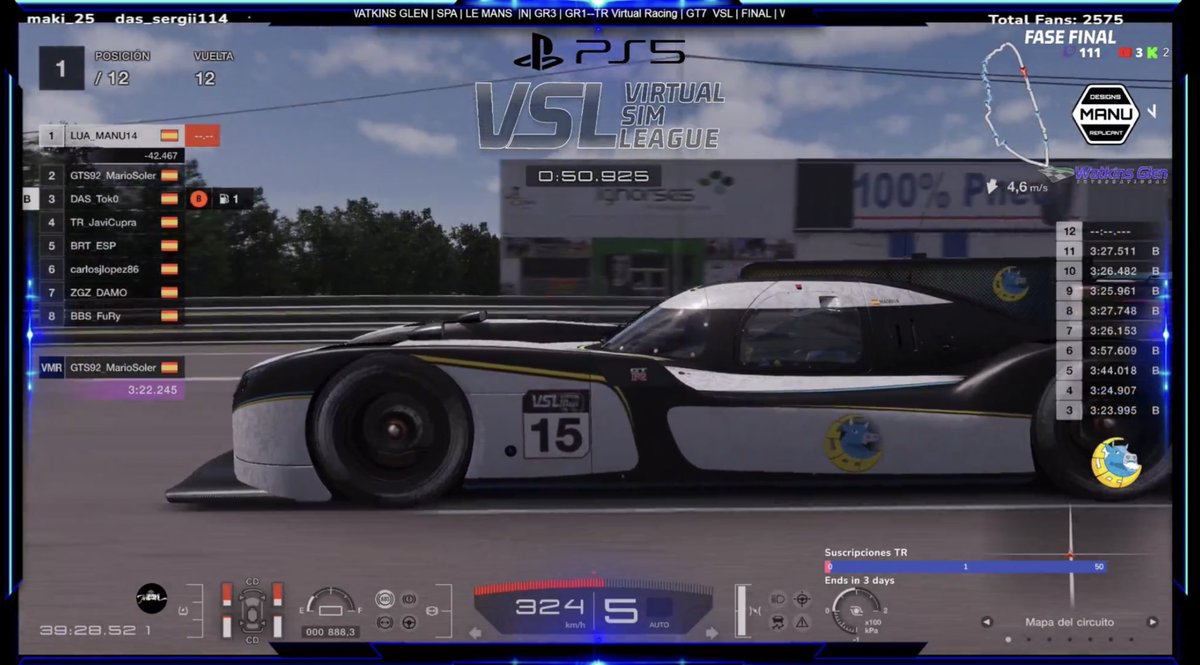
Task: Click the scrolling stream title ticker
Action: coord(570,14)
